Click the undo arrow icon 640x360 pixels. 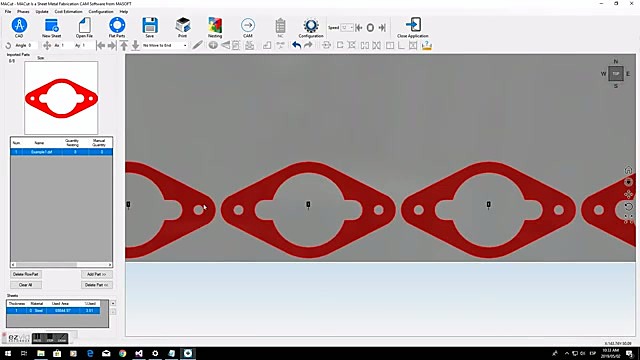coord(297,45)
